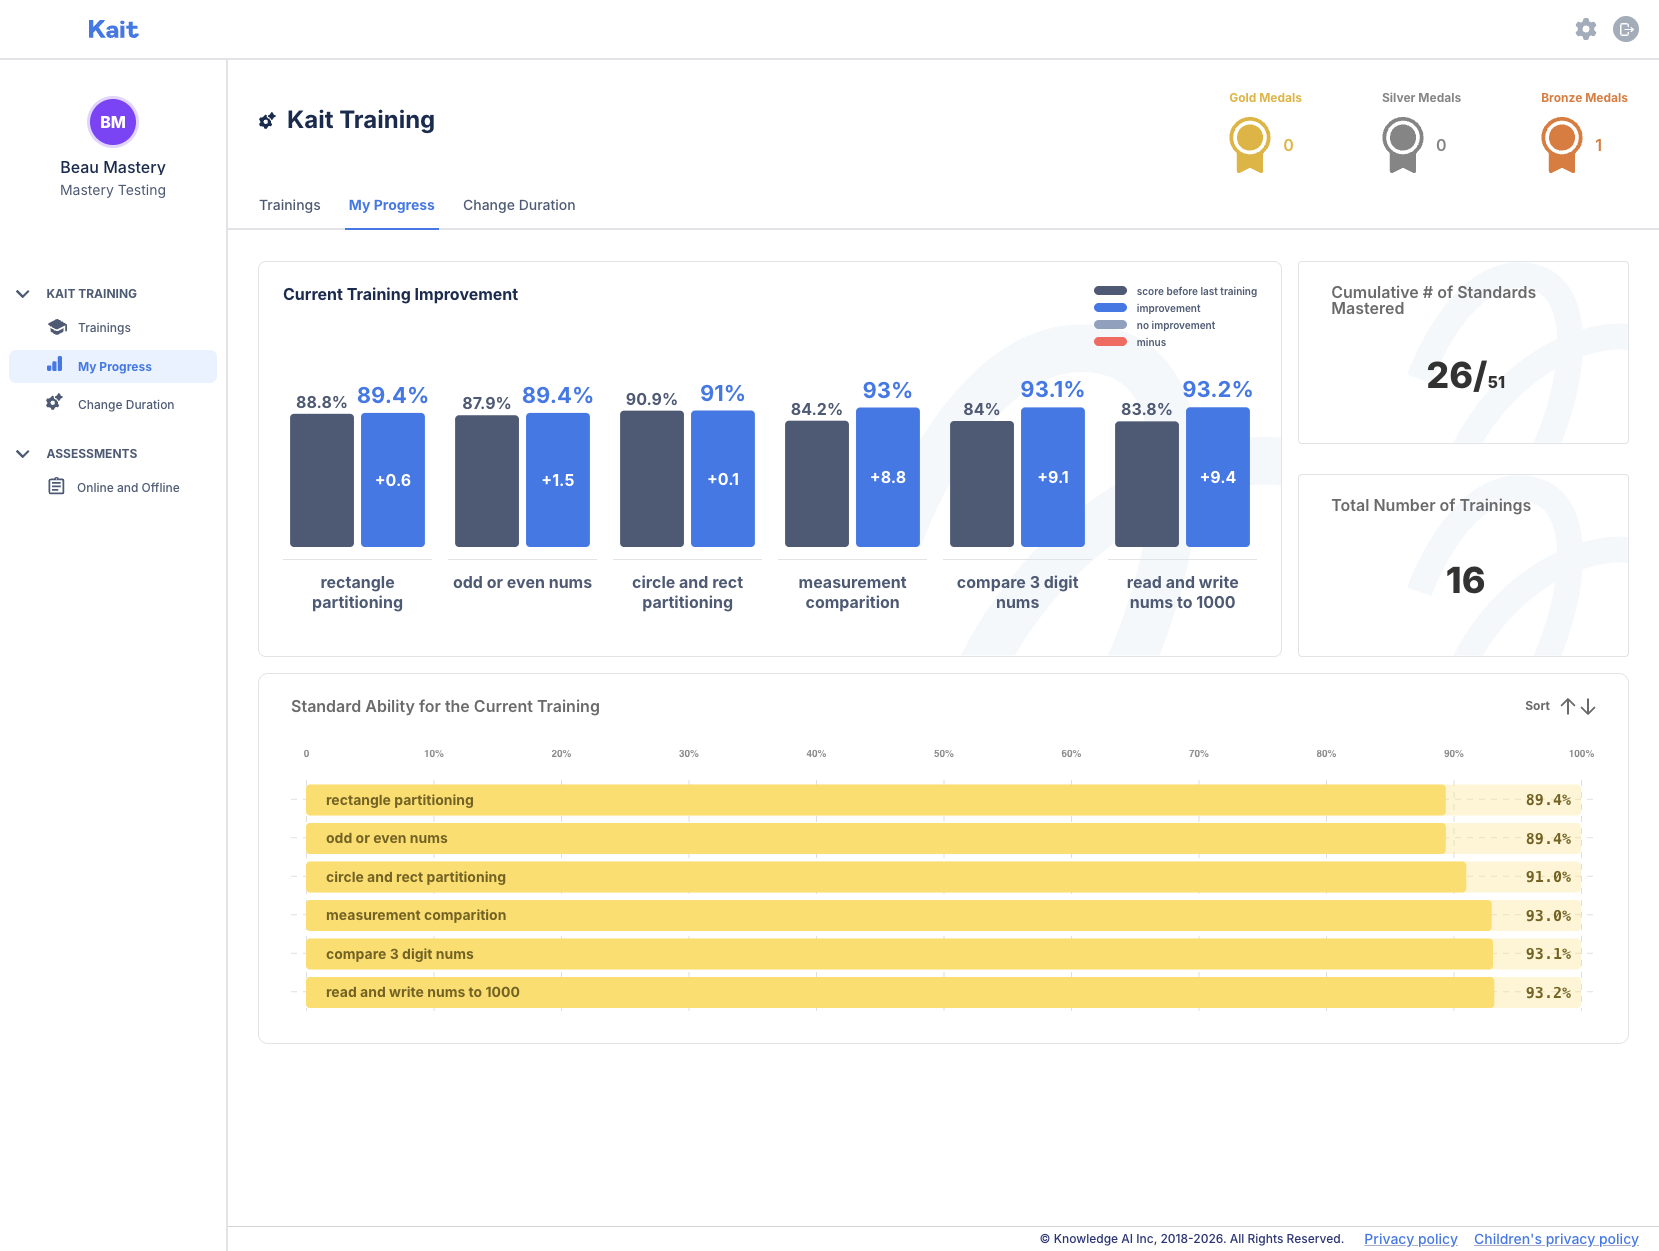Viewport: 1659px width, 1251px height.
Task: Click the read and write nums progress bar
Action: click(900, 992)
